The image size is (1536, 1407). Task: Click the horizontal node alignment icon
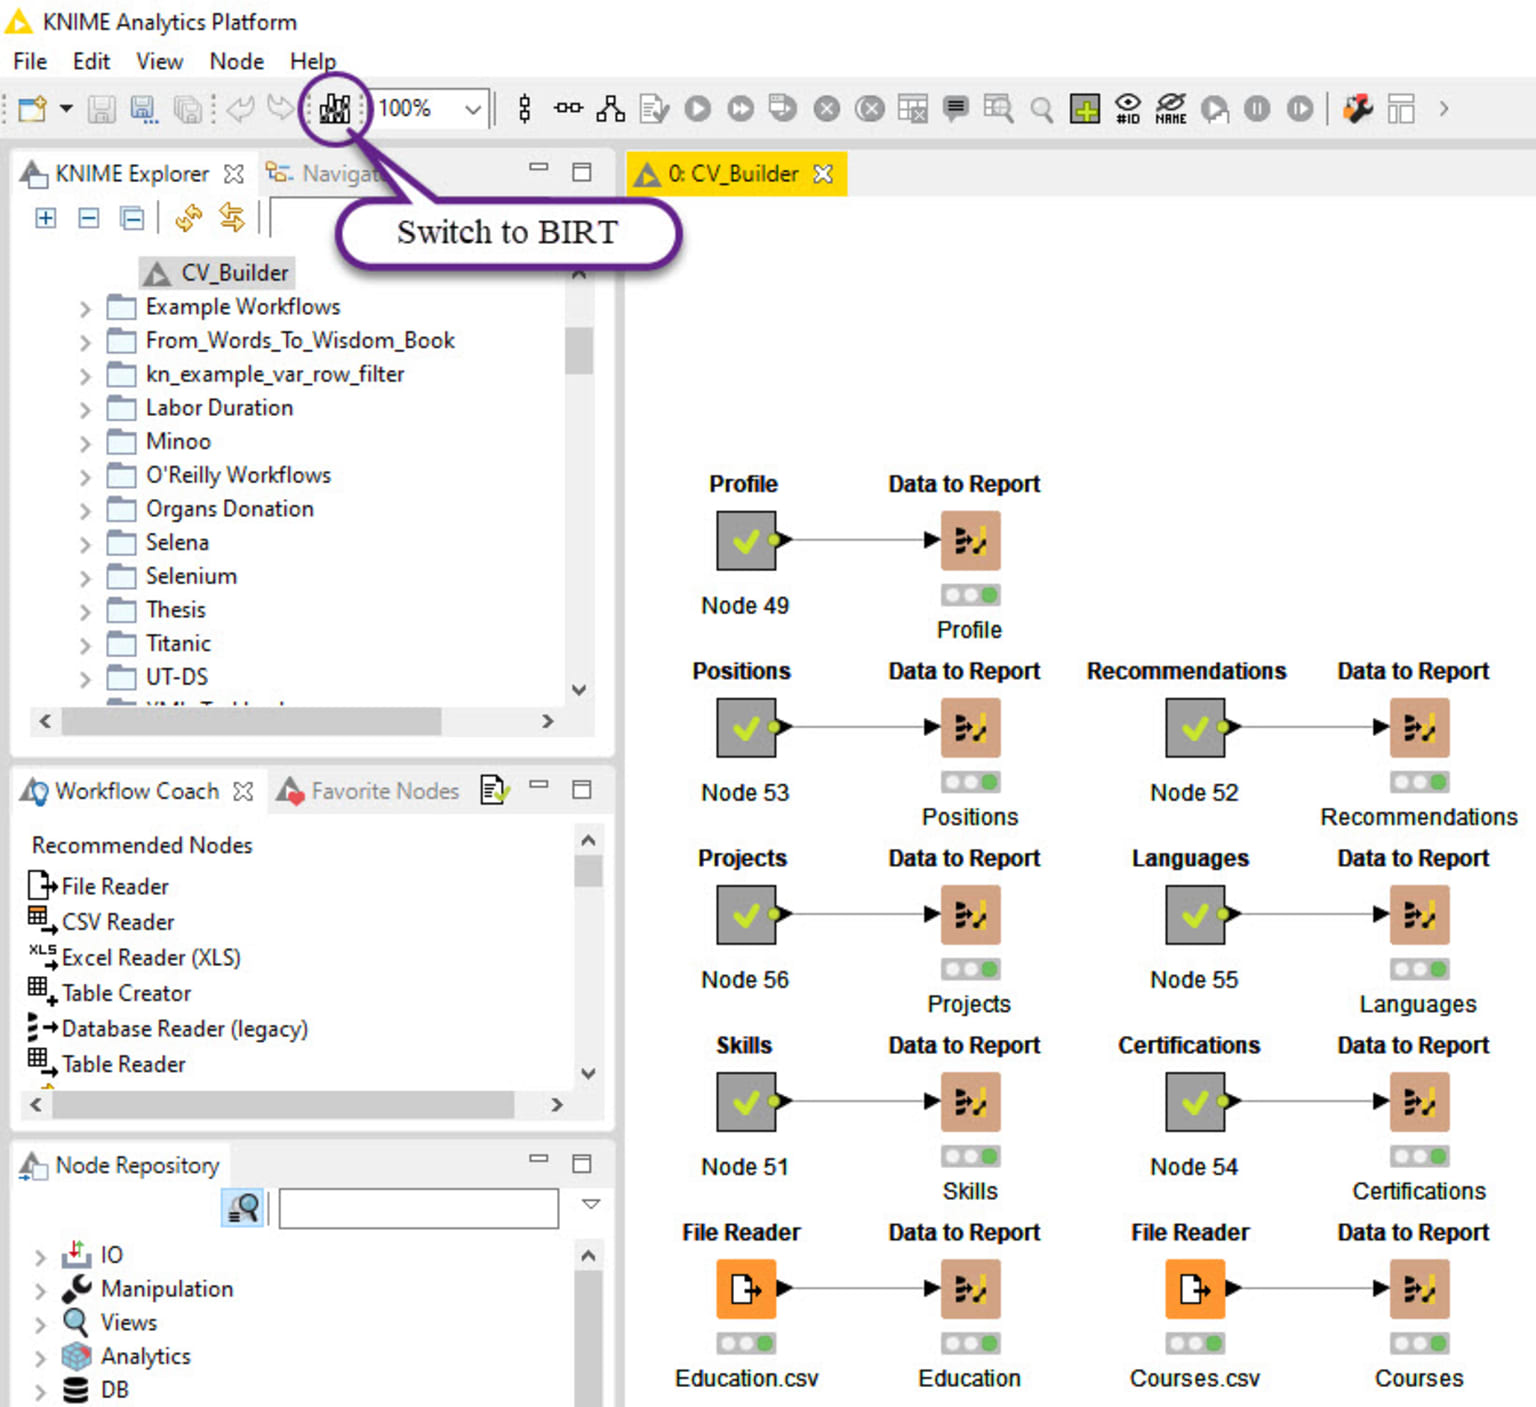(568, 108)
